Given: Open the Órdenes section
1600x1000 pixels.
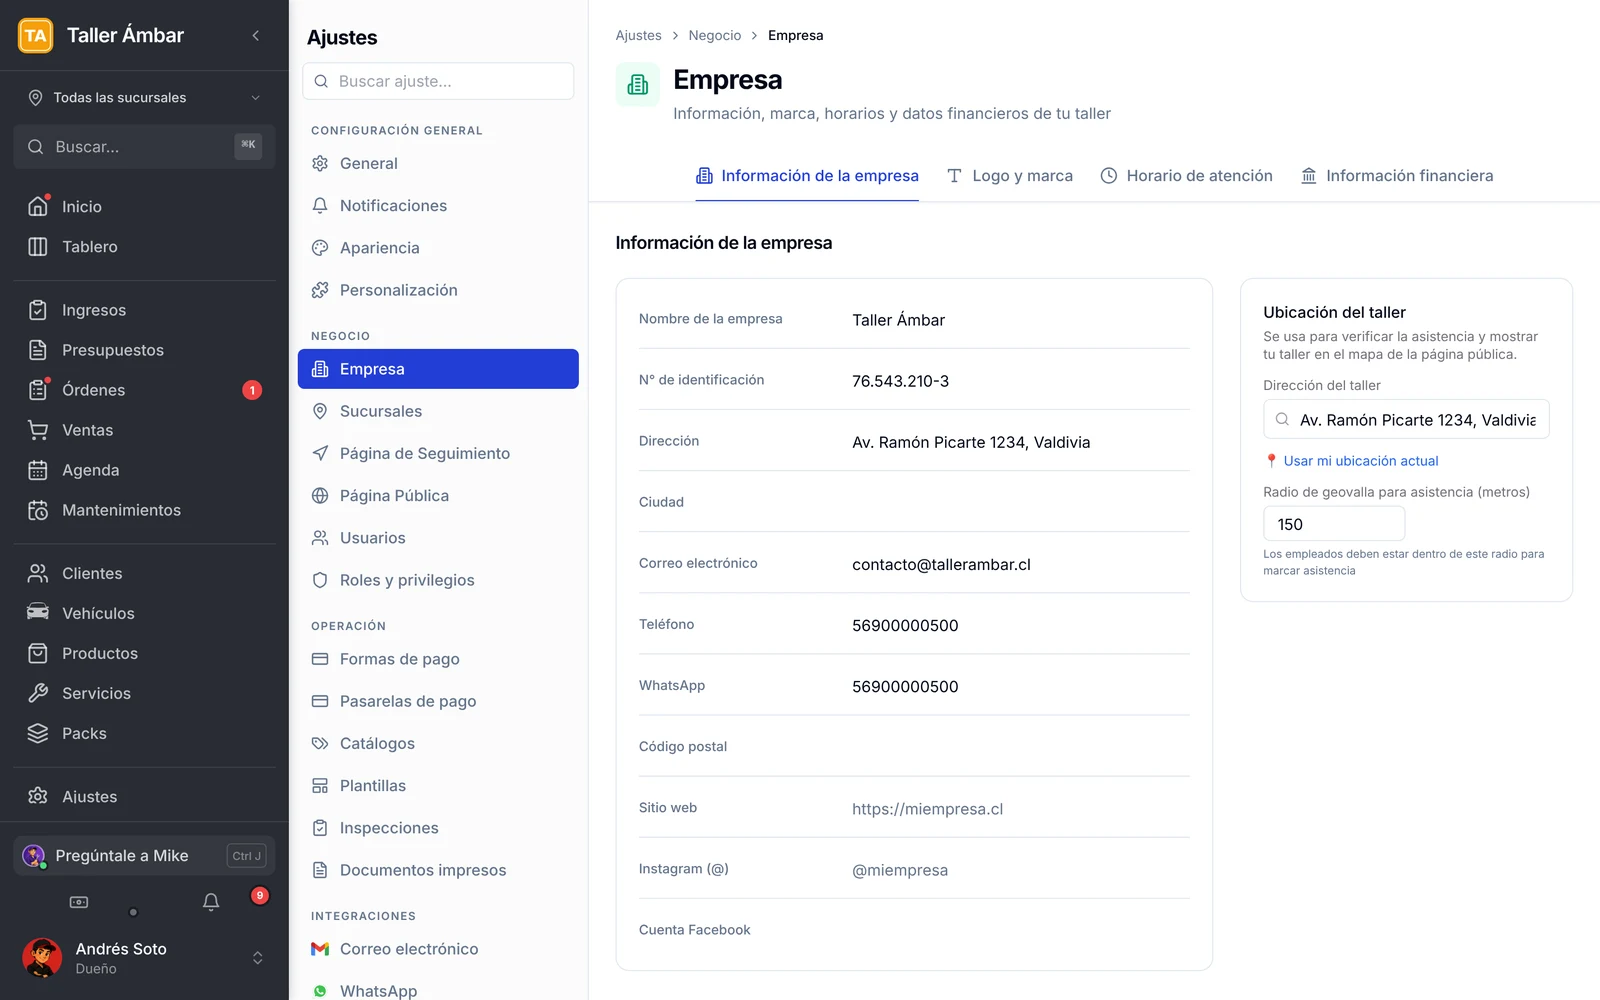Looking at the screenshot, I should (x=144, y=390).
